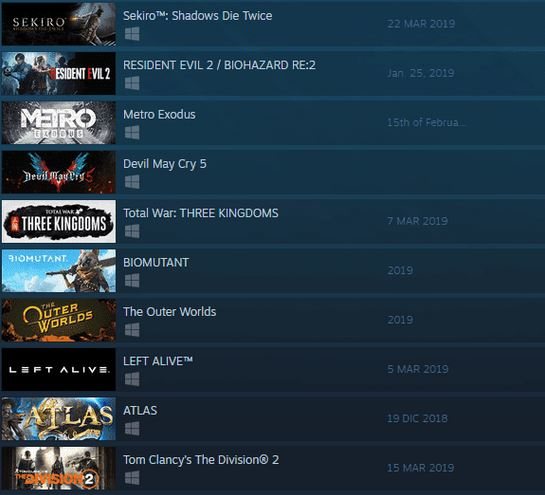Click the Windows icon under Total War: THREE KINGDOMS
Viewport: 545px width, 495px height.
(132, 231)
